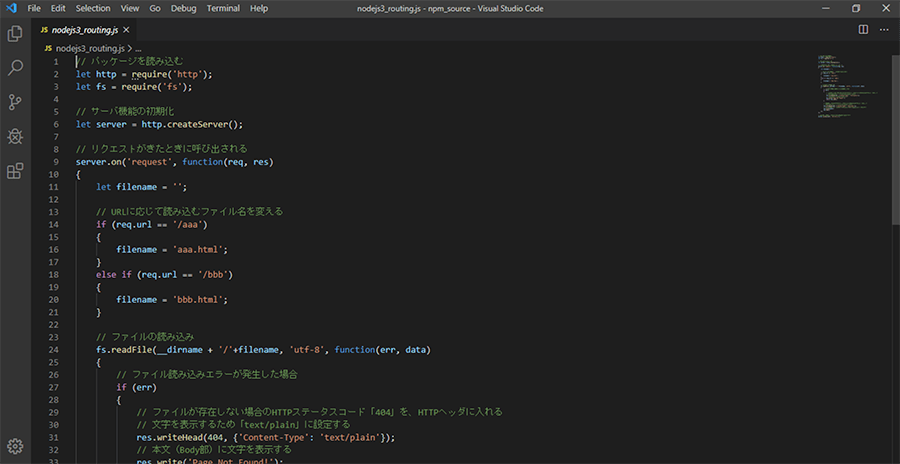Open the Explorer view in activity bar

click(x=15, y=34)
